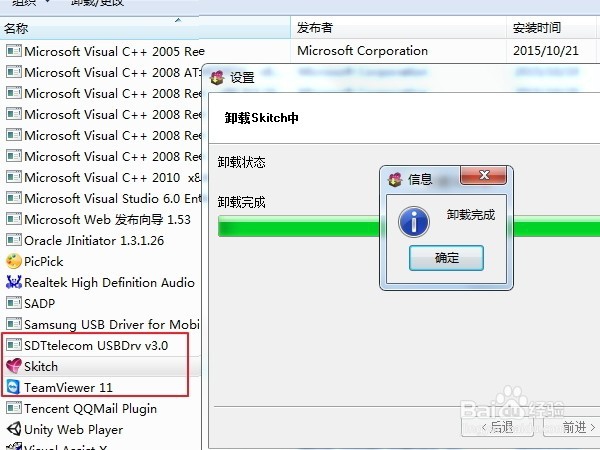Click the Microsoft Corporation publisher cell
Screen dimensions: 600x450
(x=362, y=51)
